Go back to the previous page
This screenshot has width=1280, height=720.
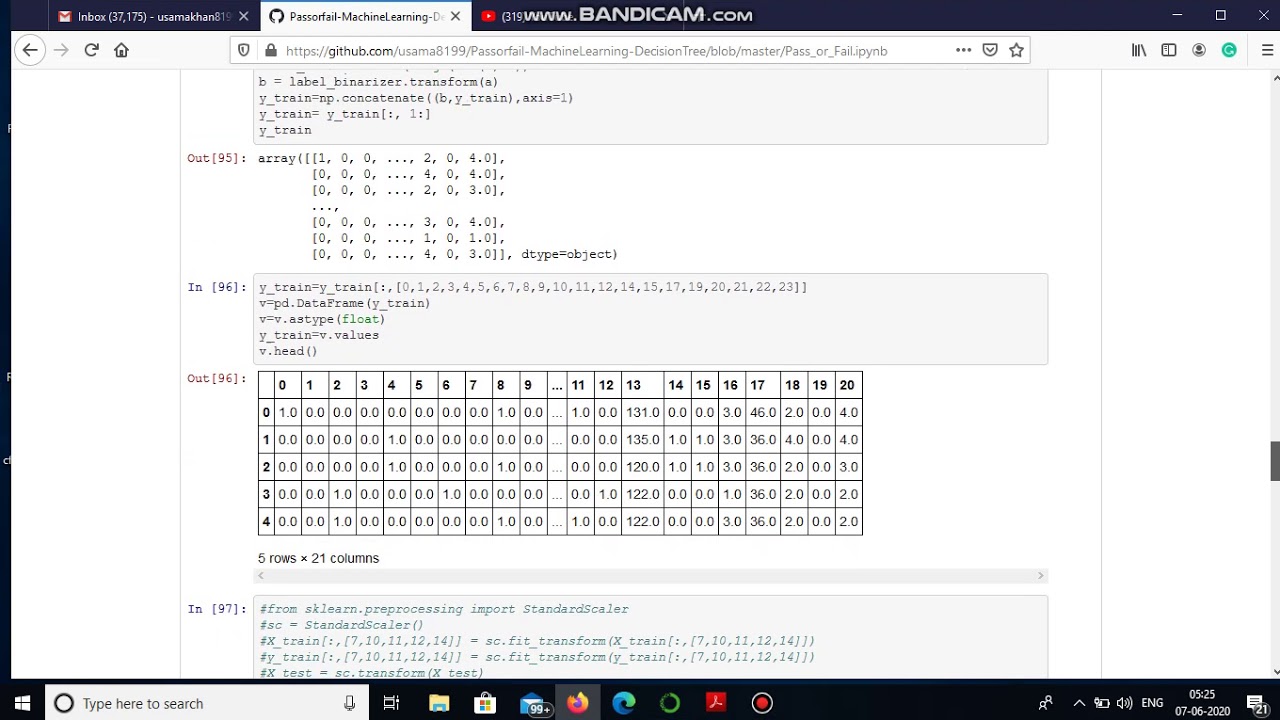[30, 50]
